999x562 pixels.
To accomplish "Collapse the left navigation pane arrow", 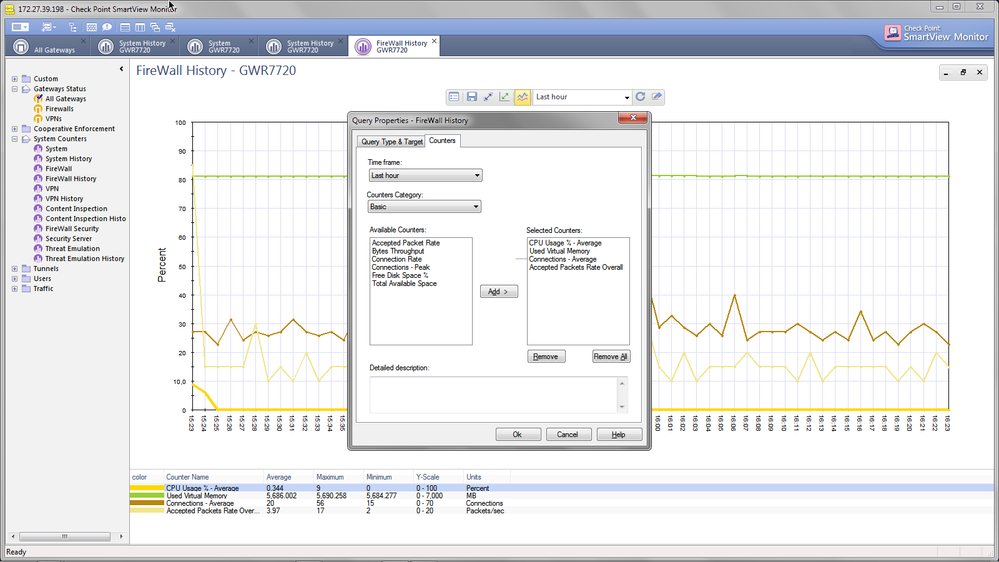I will [121, 69].
